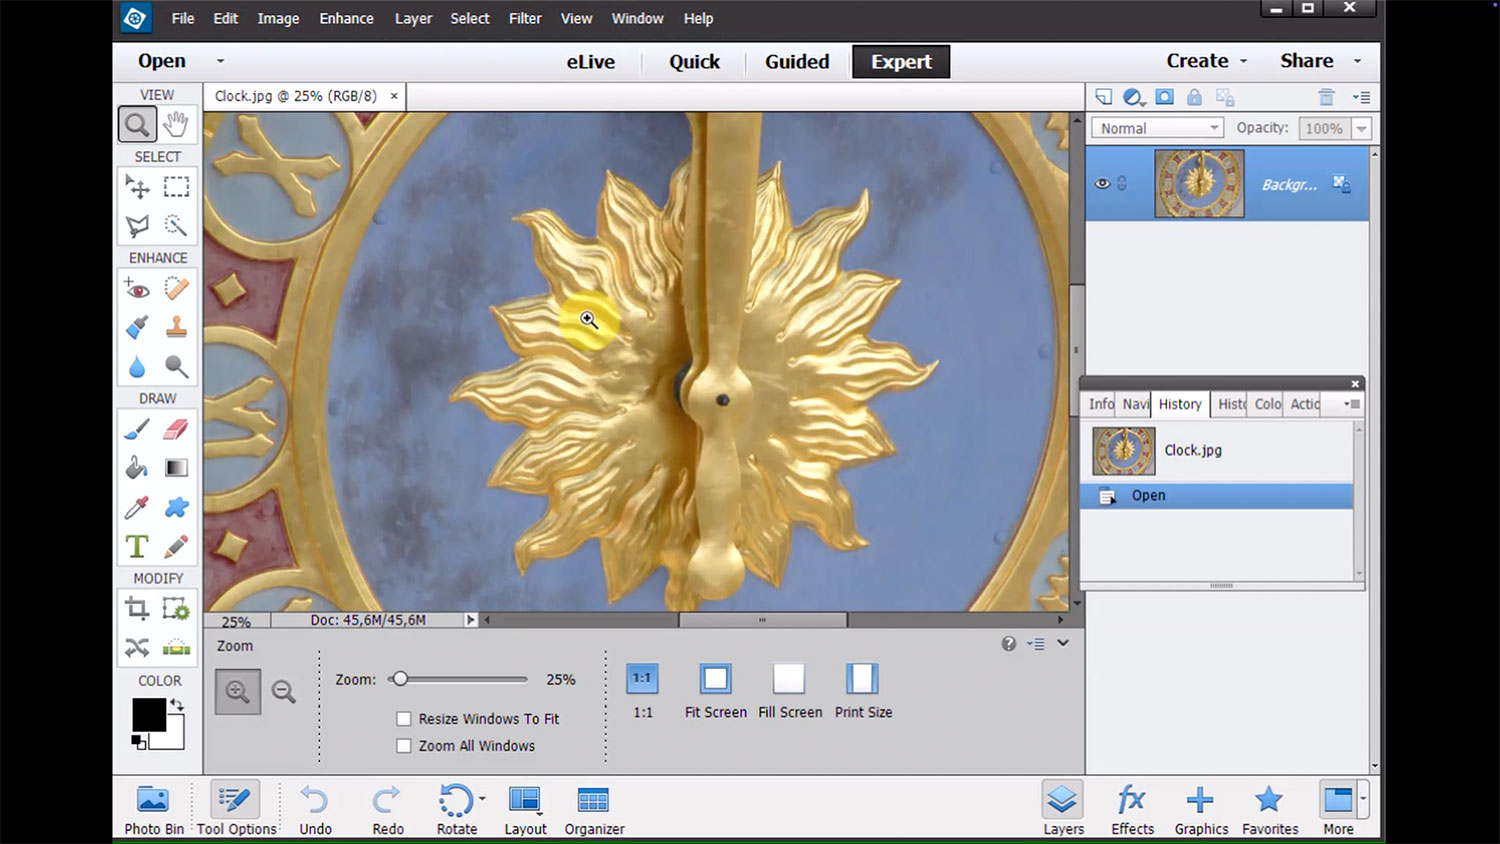Screen dimensions: 1500x844
Task: Click the black foreground color swatch
Action: coord(148,714)
